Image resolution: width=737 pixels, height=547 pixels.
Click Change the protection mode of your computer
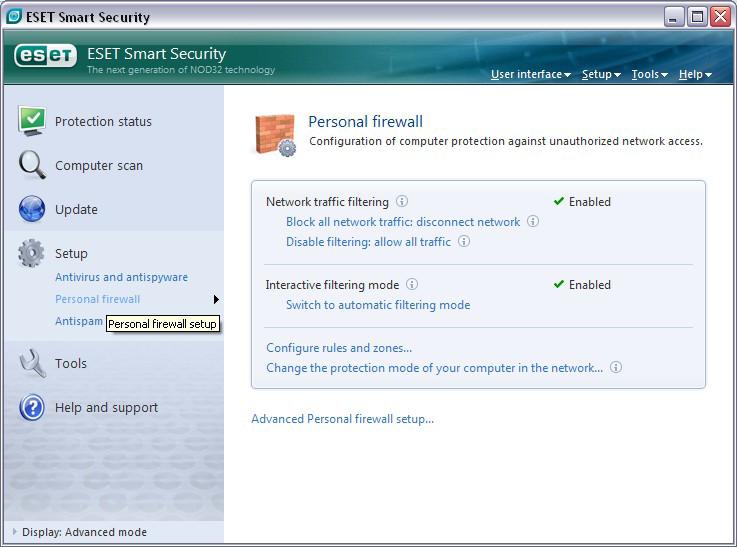pos(434,367)
